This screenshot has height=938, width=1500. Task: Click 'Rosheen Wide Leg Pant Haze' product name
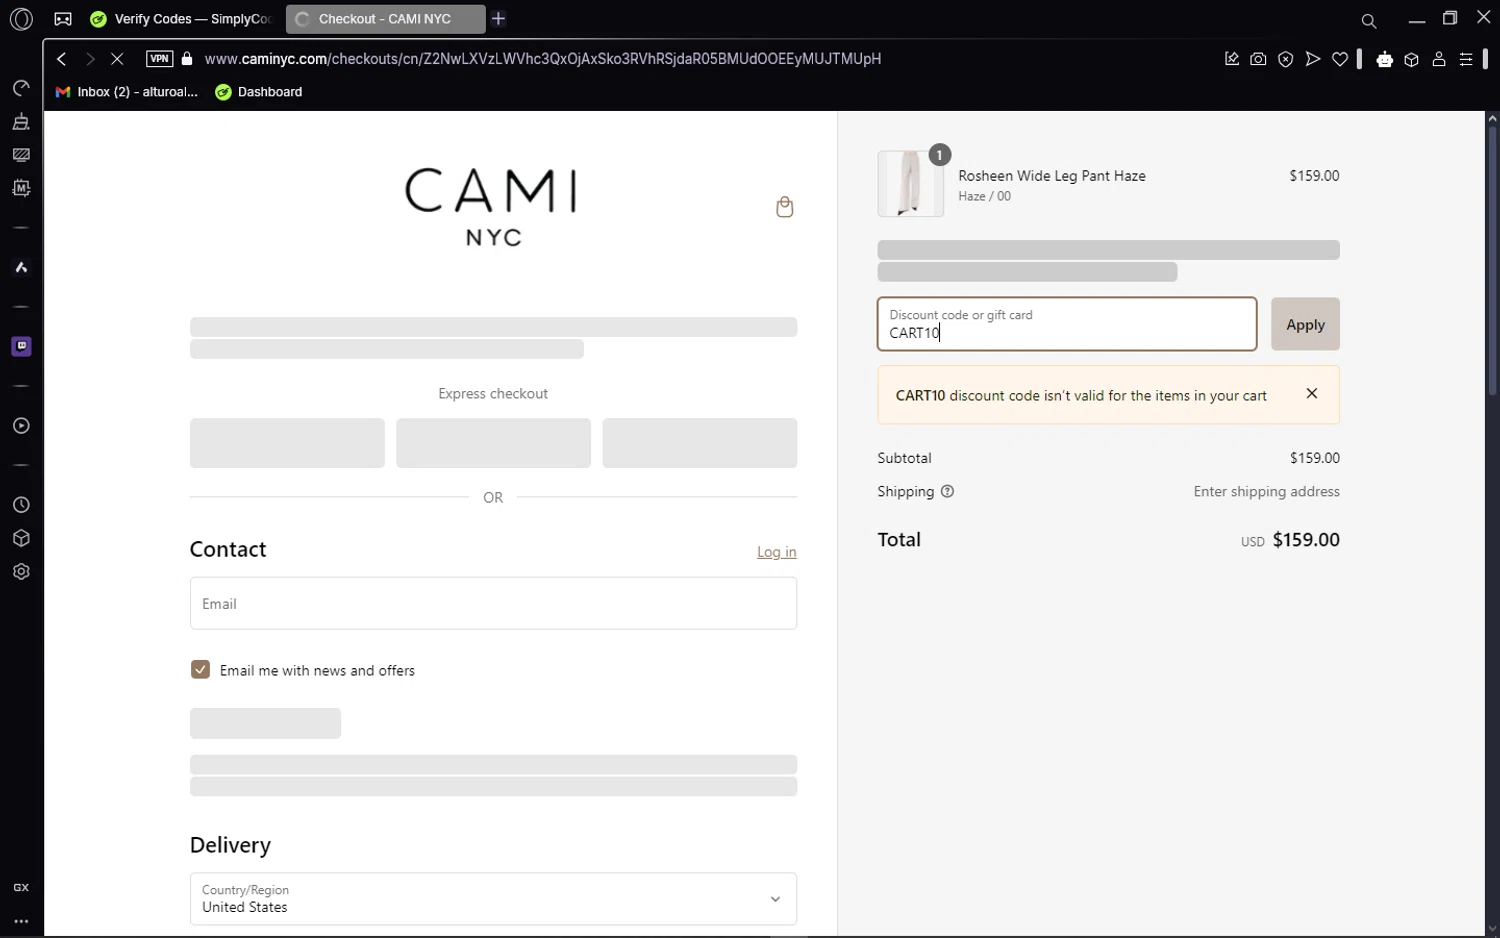pyautogui.click(x=1052, y=176)
